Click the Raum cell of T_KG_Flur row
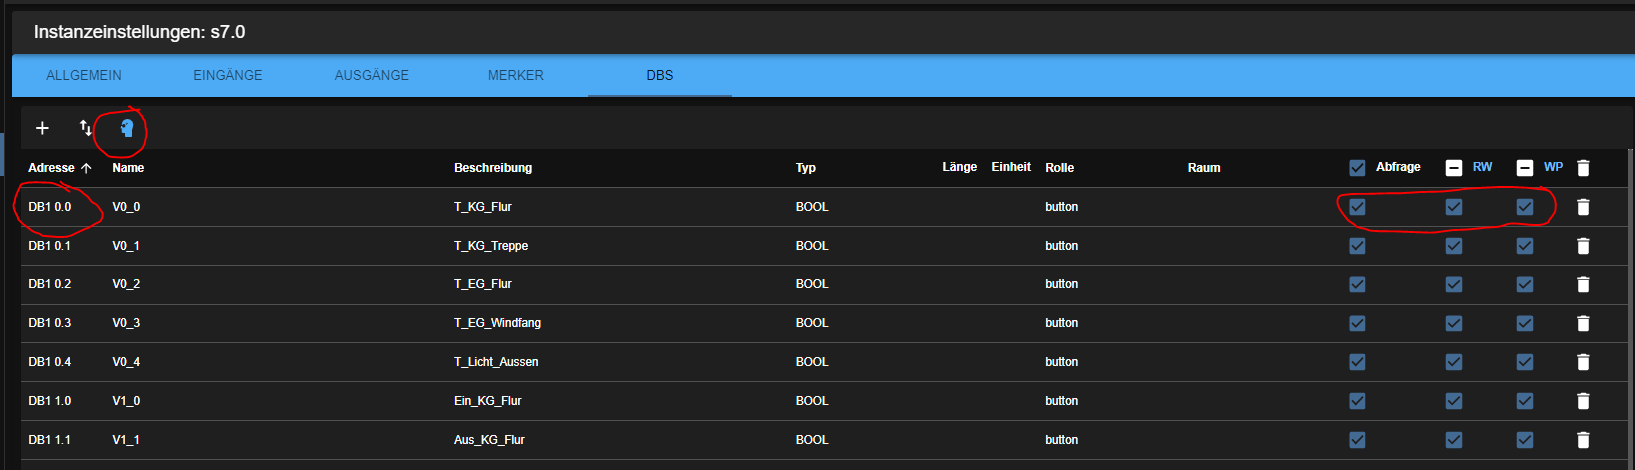This screenshot has height=470, width=1635. [1260, 207]
